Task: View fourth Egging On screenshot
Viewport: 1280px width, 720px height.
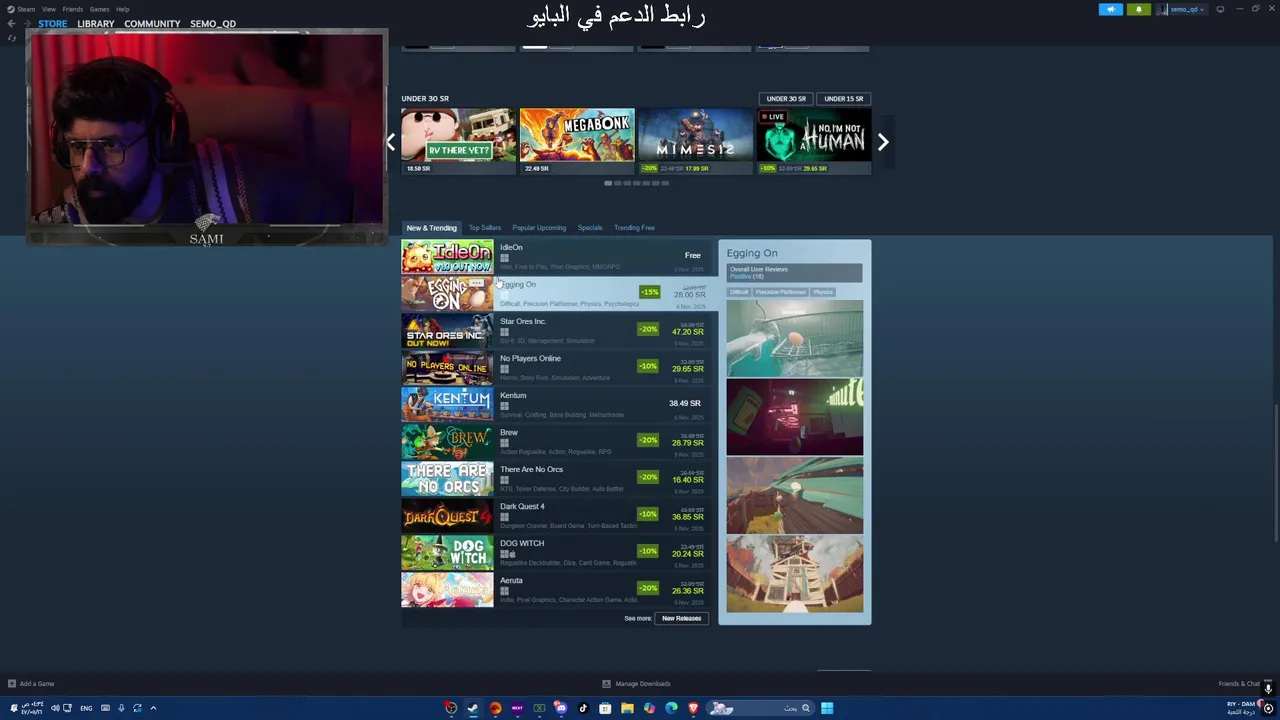Action: (x=795, y=574)
